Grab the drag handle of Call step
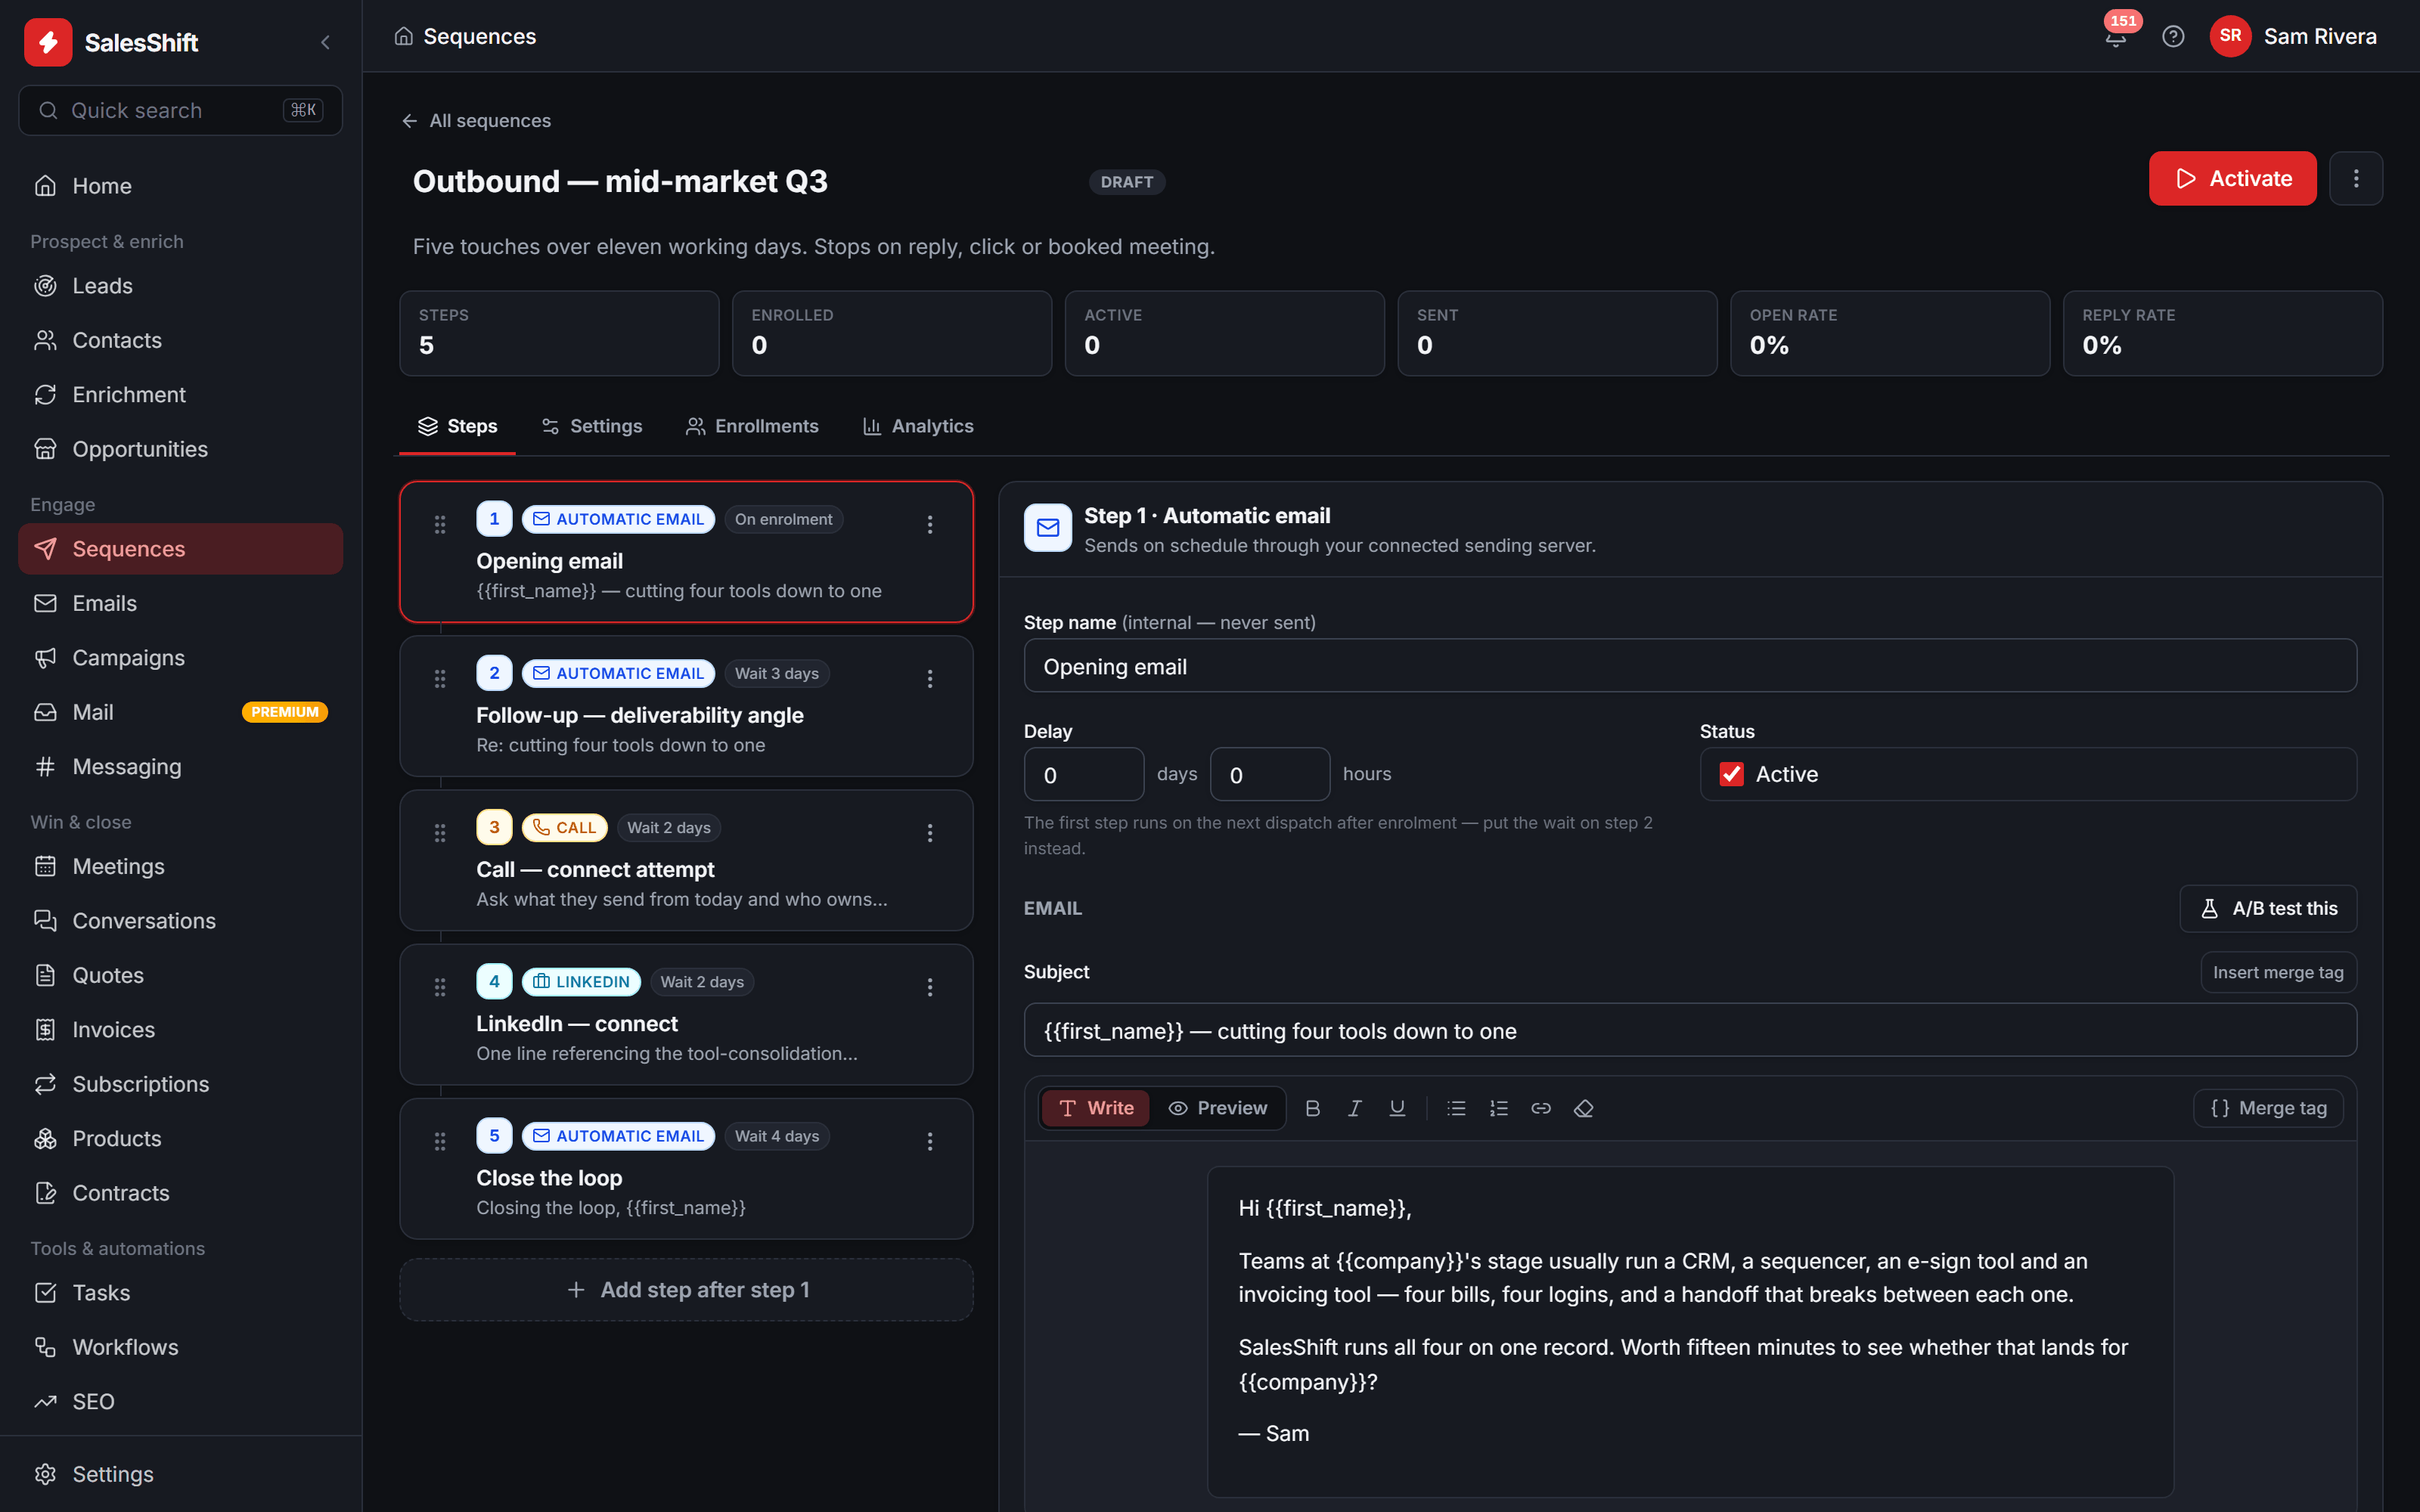This screenshot has height=1512, width=2420. [440, 833]
